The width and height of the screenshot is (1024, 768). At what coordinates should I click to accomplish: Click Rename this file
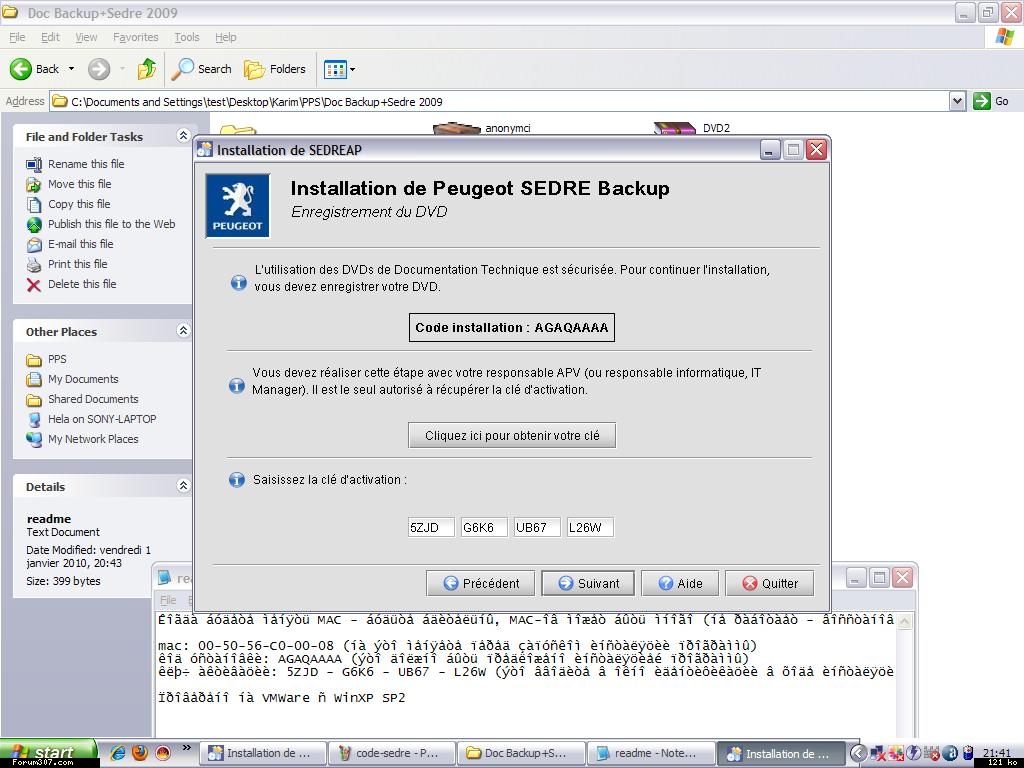coord(86,164)
